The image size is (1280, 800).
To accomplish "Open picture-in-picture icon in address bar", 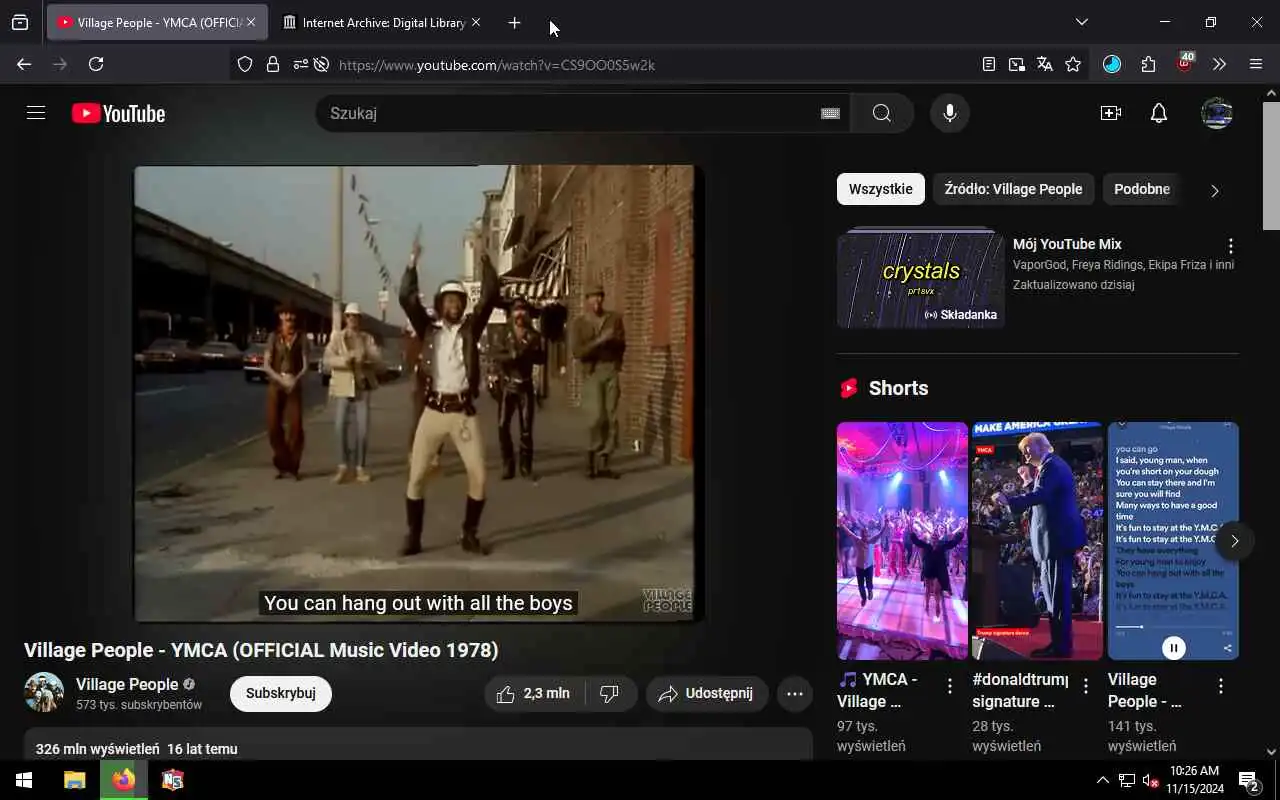I will (x=1017, y=64).
